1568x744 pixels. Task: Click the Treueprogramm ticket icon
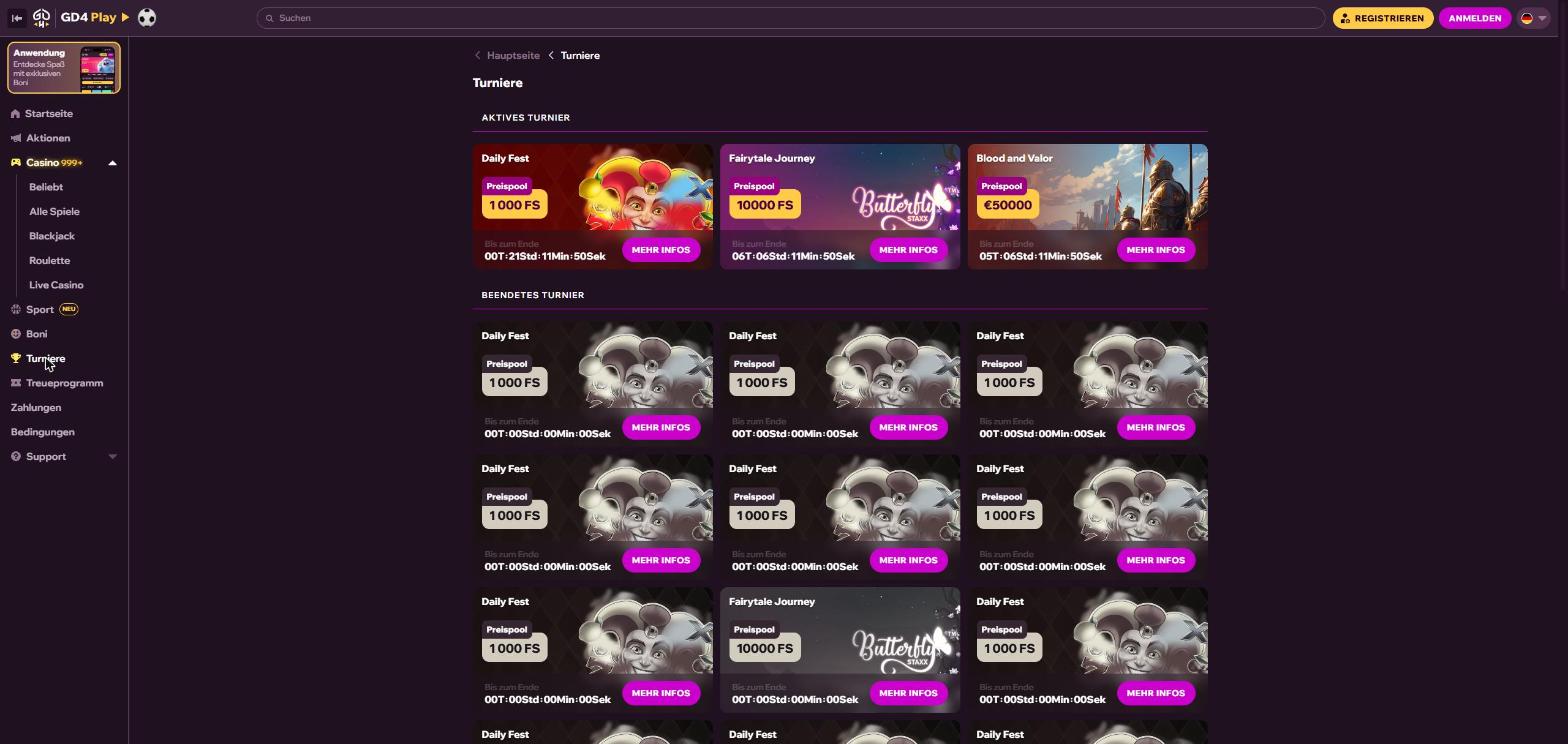(15, 383)
